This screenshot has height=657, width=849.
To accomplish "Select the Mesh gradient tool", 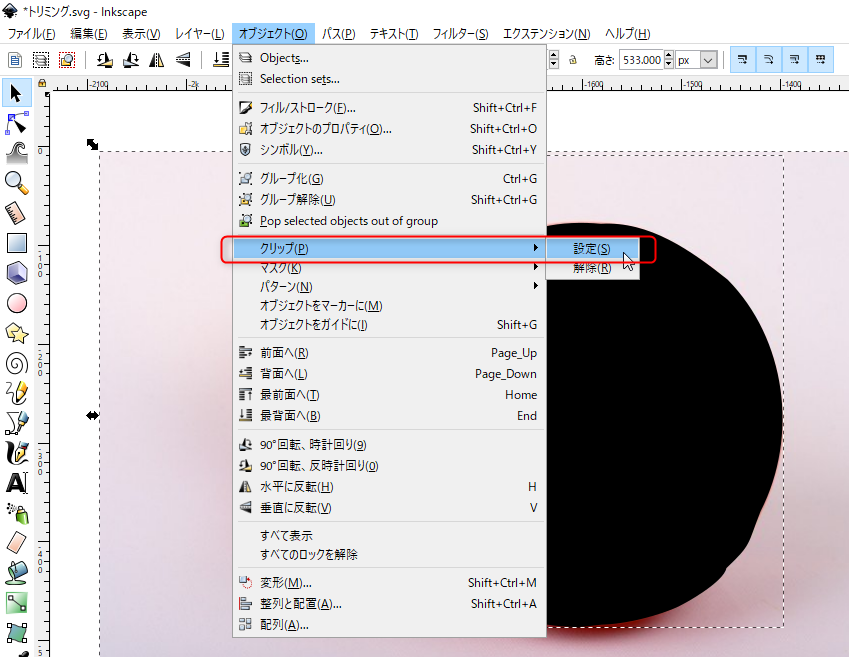I will pyautogui.click(x=17, y=632).
